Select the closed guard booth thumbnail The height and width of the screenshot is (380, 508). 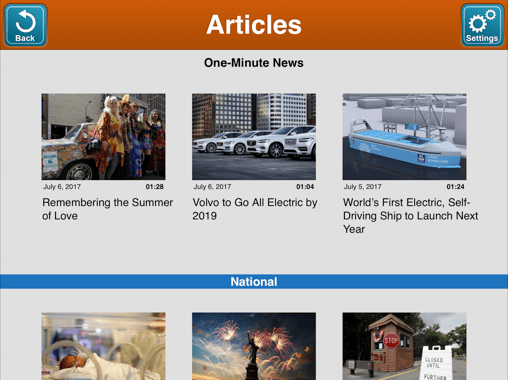point(404,346)
